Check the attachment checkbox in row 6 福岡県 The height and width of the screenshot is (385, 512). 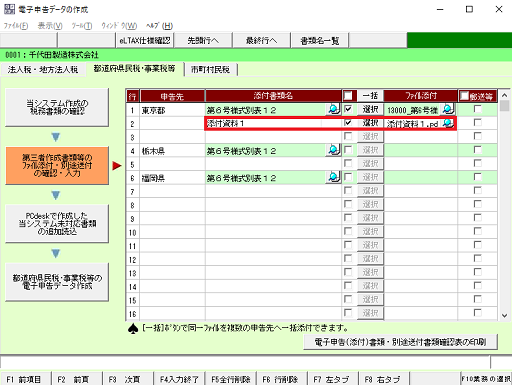pos(348,177)
